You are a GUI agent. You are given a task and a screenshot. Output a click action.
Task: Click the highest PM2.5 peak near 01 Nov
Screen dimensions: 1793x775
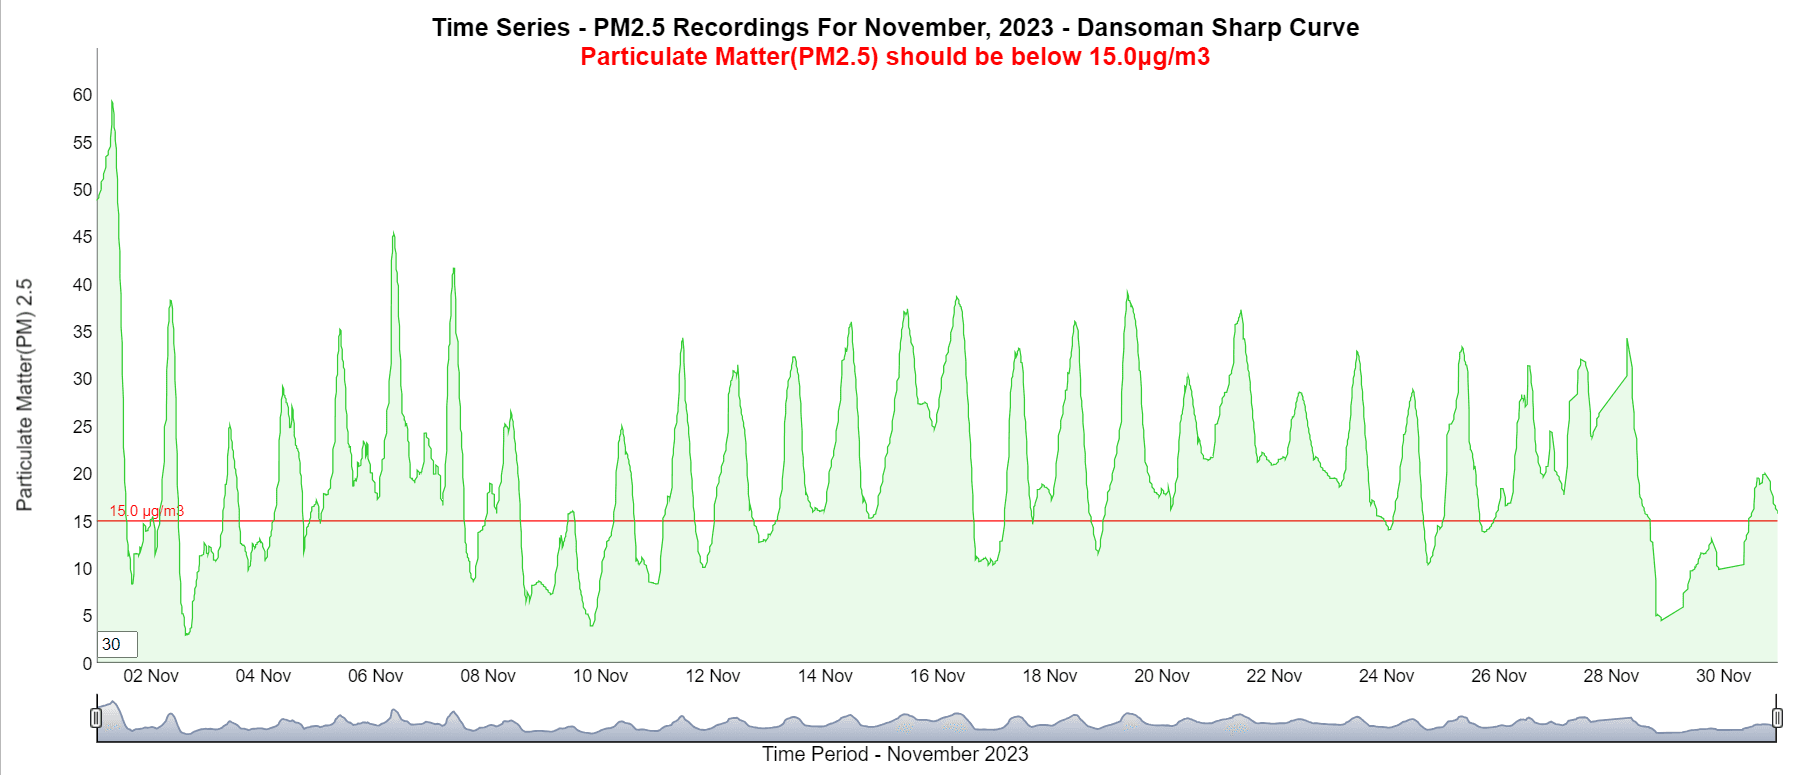[112, 101]
